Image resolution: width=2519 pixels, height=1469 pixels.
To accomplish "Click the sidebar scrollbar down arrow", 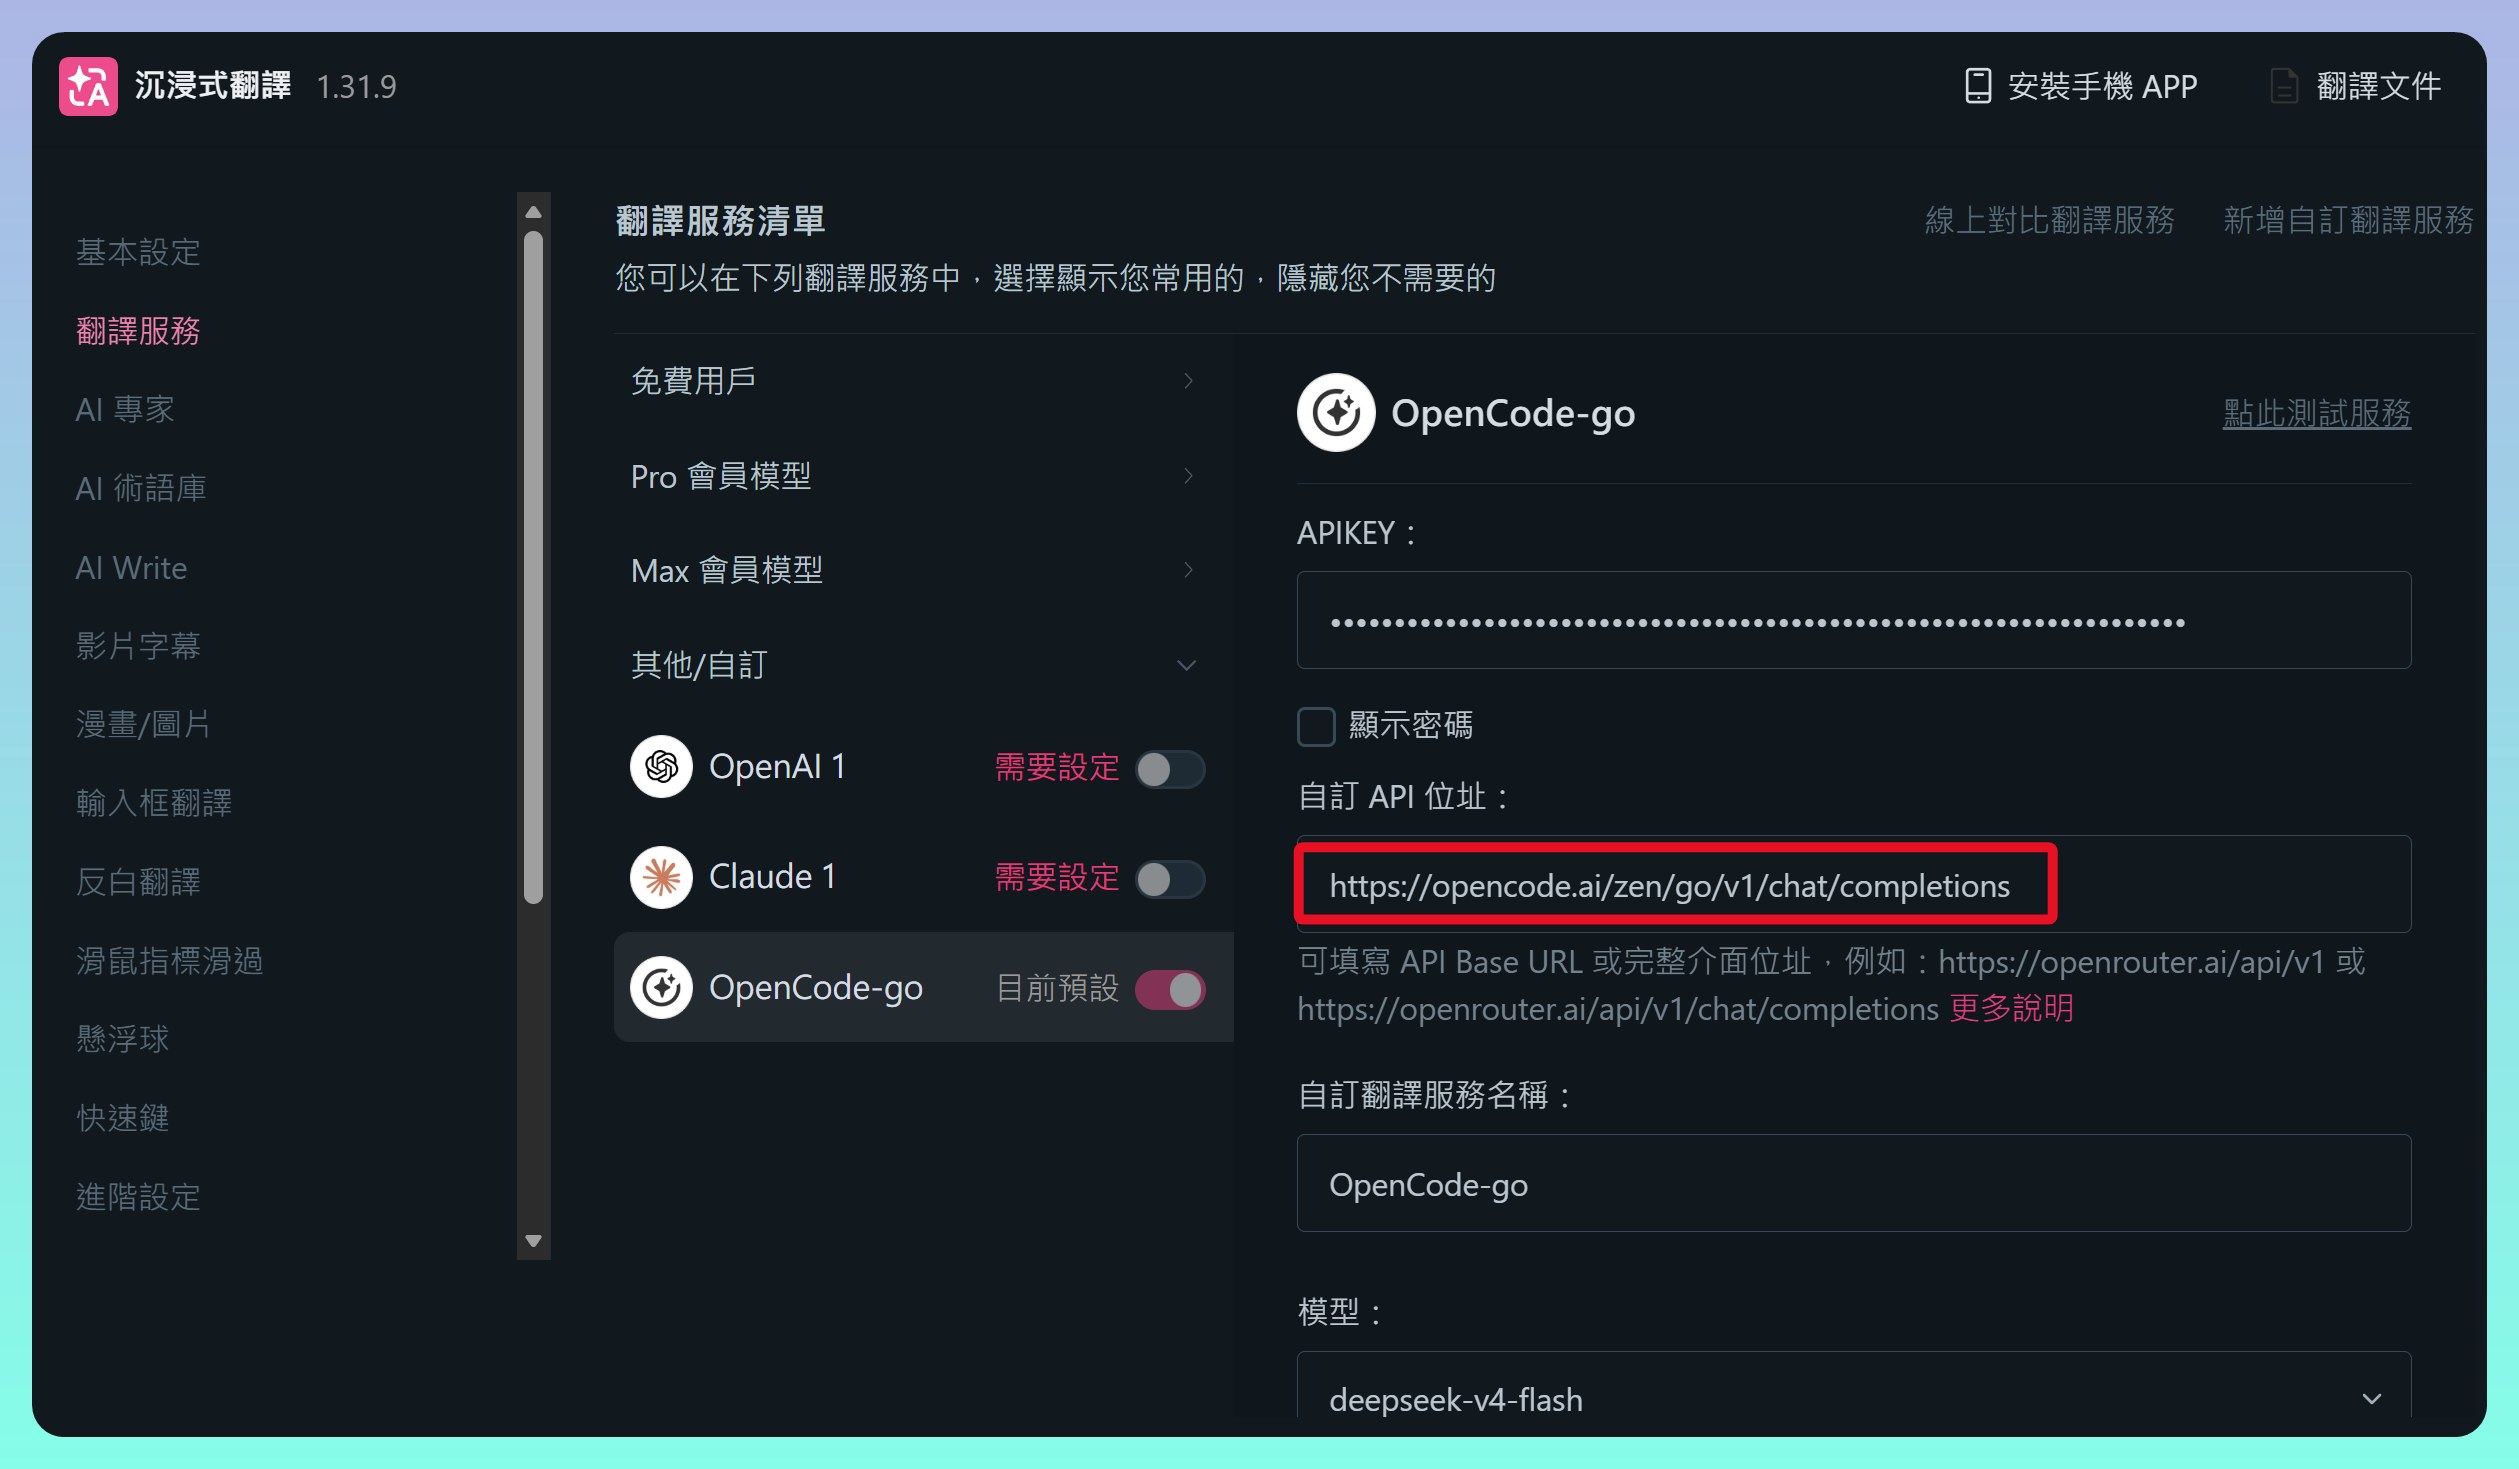I will pyautogui.click(x=533, y=1241).
